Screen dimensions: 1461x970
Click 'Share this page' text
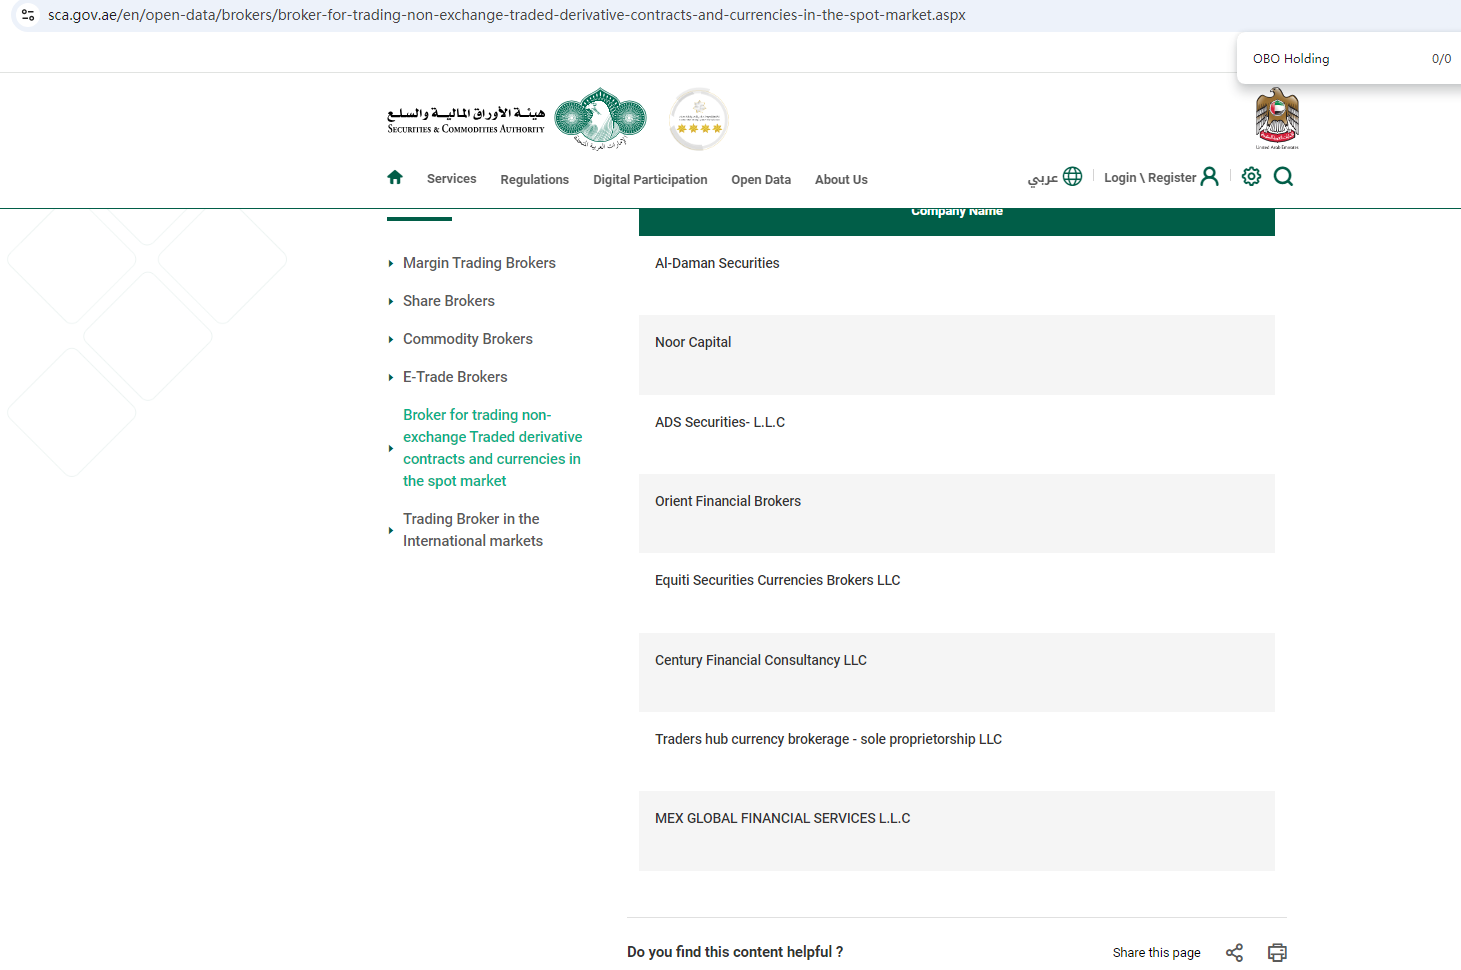(1156, 953)
